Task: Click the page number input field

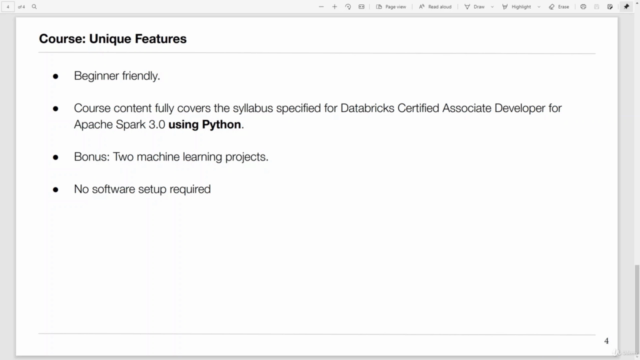Action: [8, 7]
